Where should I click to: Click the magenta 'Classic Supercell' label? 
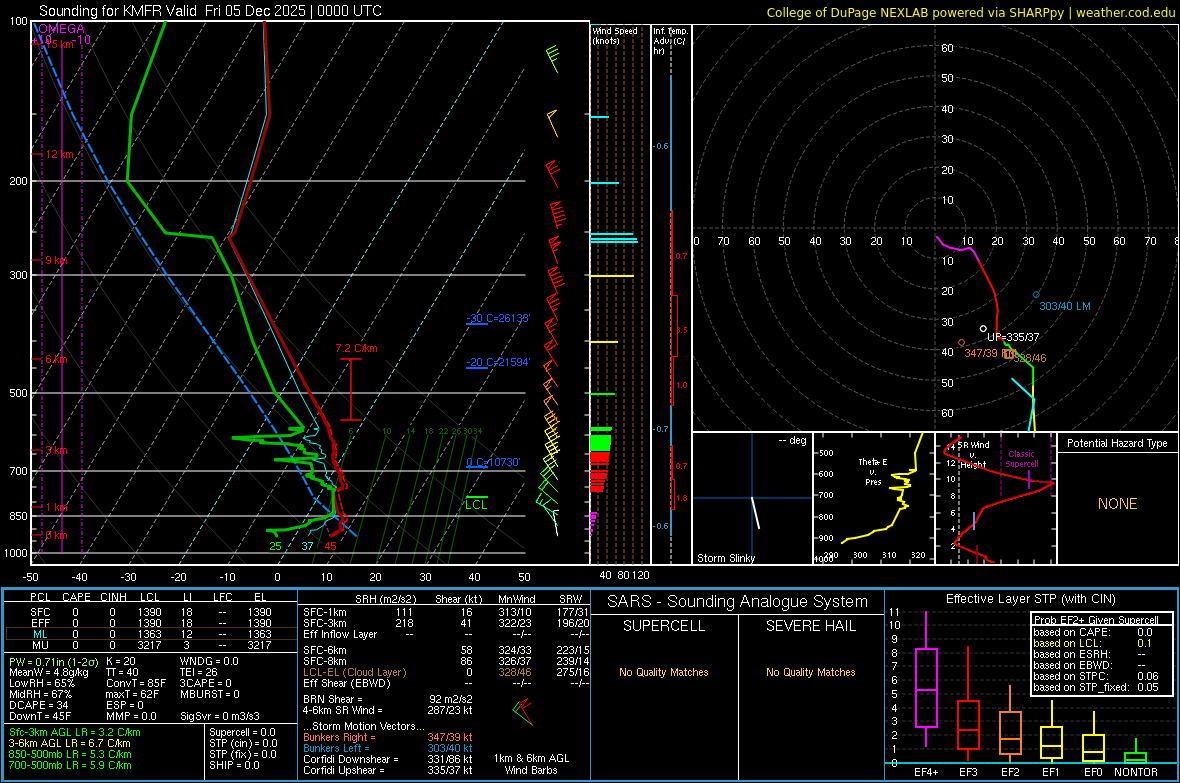[x=1022, y=459]
